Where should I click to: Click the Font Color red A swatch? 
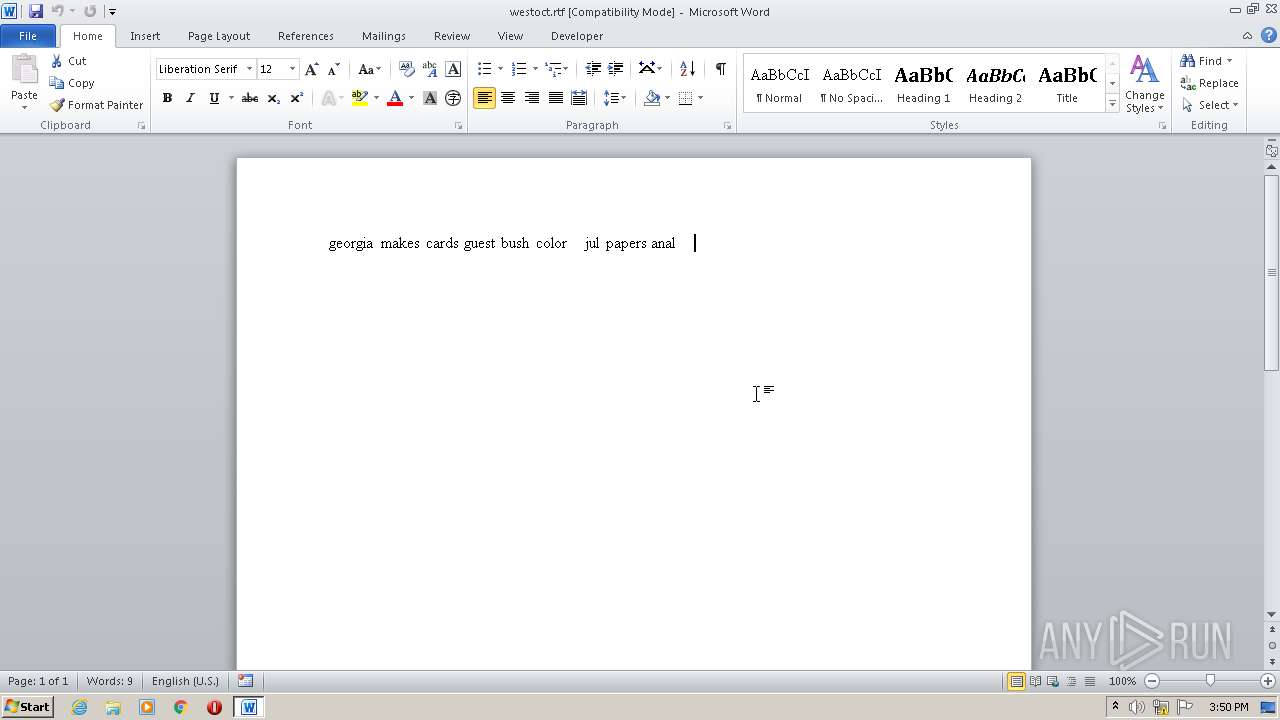tap(395, 98)
